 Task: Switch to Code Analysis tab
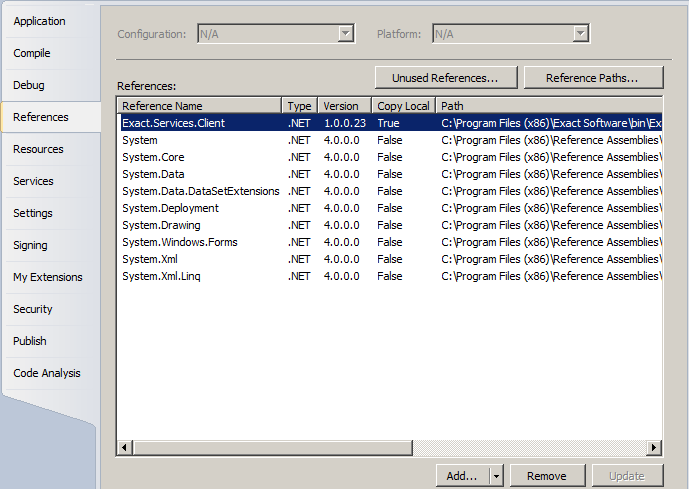pos(47,373)
